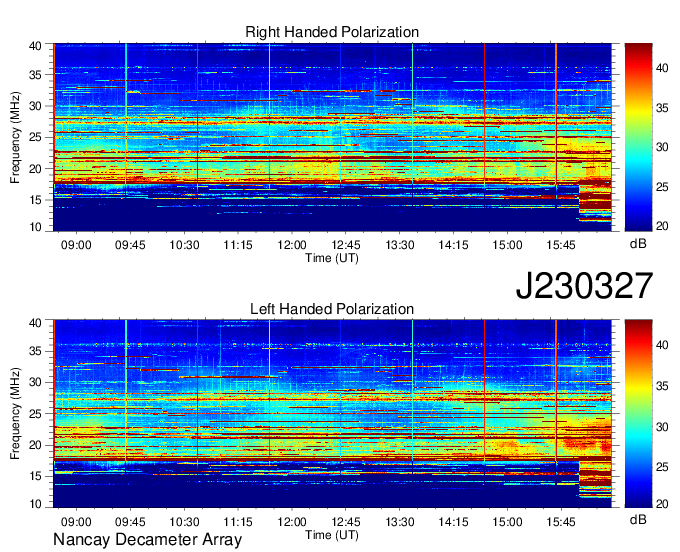Click 09:45 tick on left-handed plot time axis
680x552 pixels.
(130, 522)
